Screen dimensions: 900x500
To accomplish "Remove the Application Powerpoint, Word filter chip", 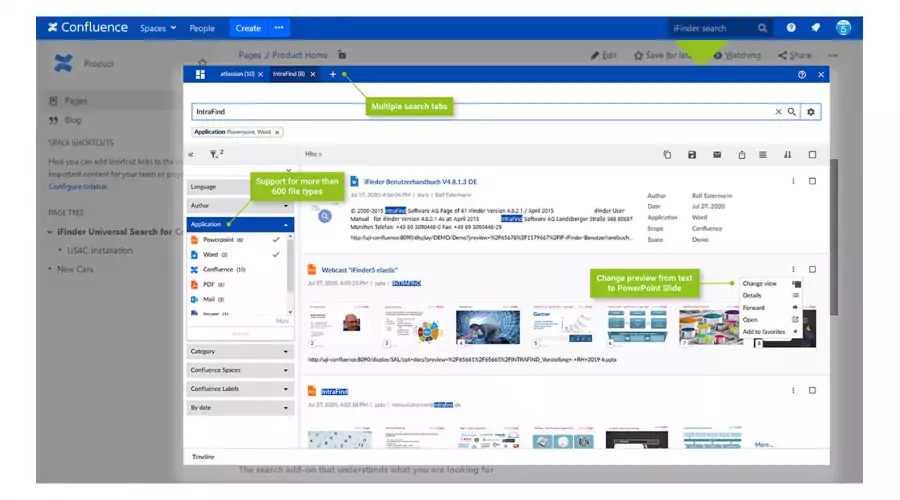I will pyautogui.click(x=277, y=133).
